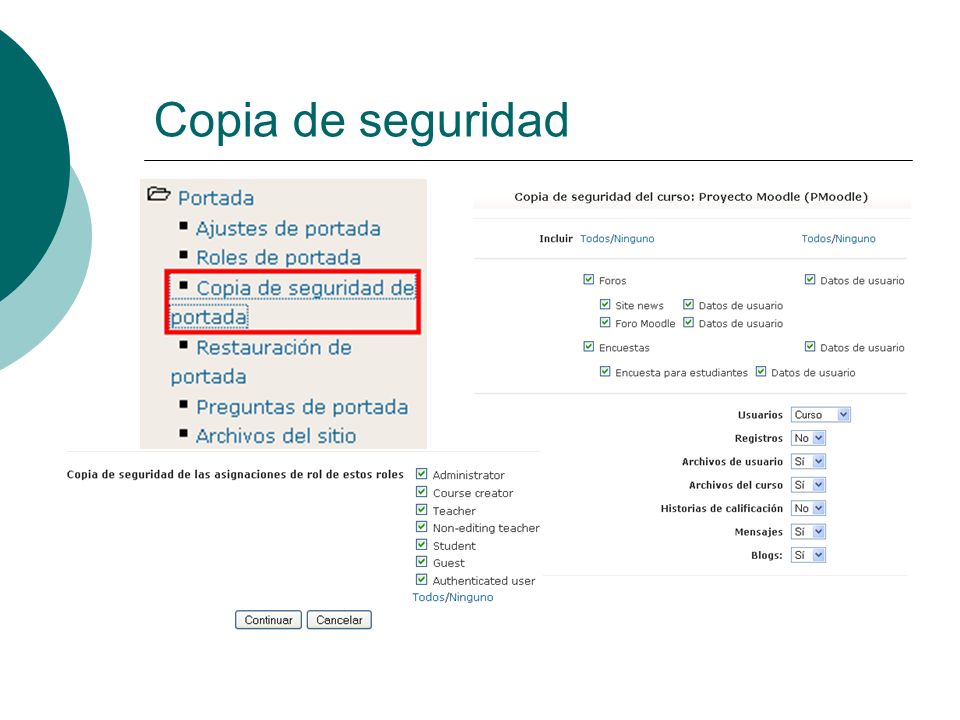Open the Mensajes dropdown
Image resolution: width=960 pixels, height=720 pixels.
coord(808,531)
